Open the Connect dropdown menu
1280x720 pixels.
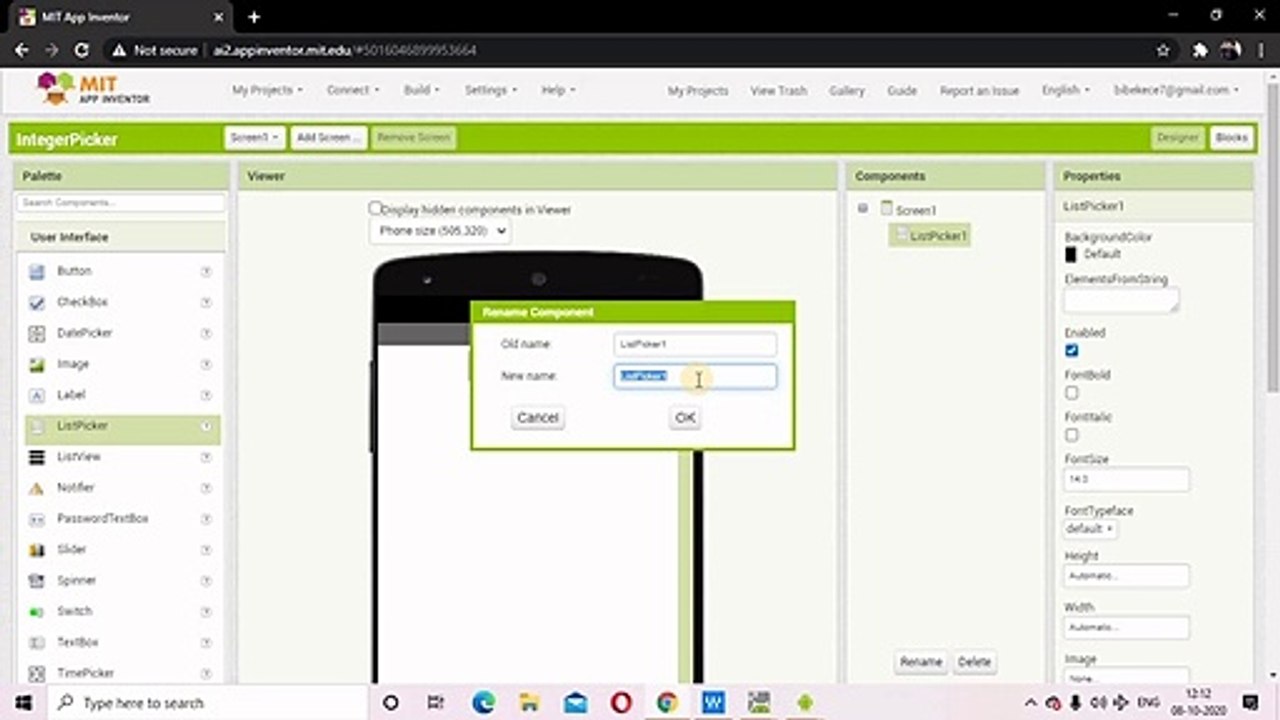click(x=352, y=90)
